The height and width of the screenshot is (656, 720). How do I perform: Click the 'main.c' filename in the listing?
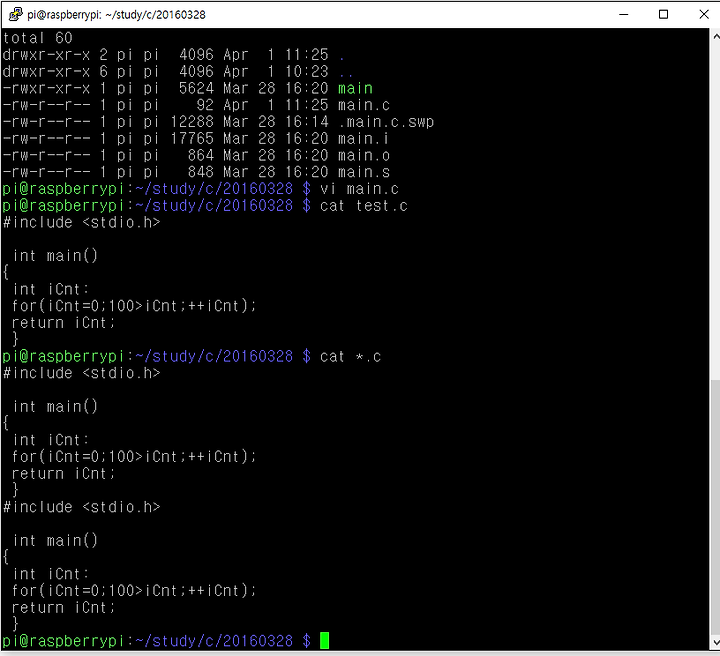click(x=364, y=105)
